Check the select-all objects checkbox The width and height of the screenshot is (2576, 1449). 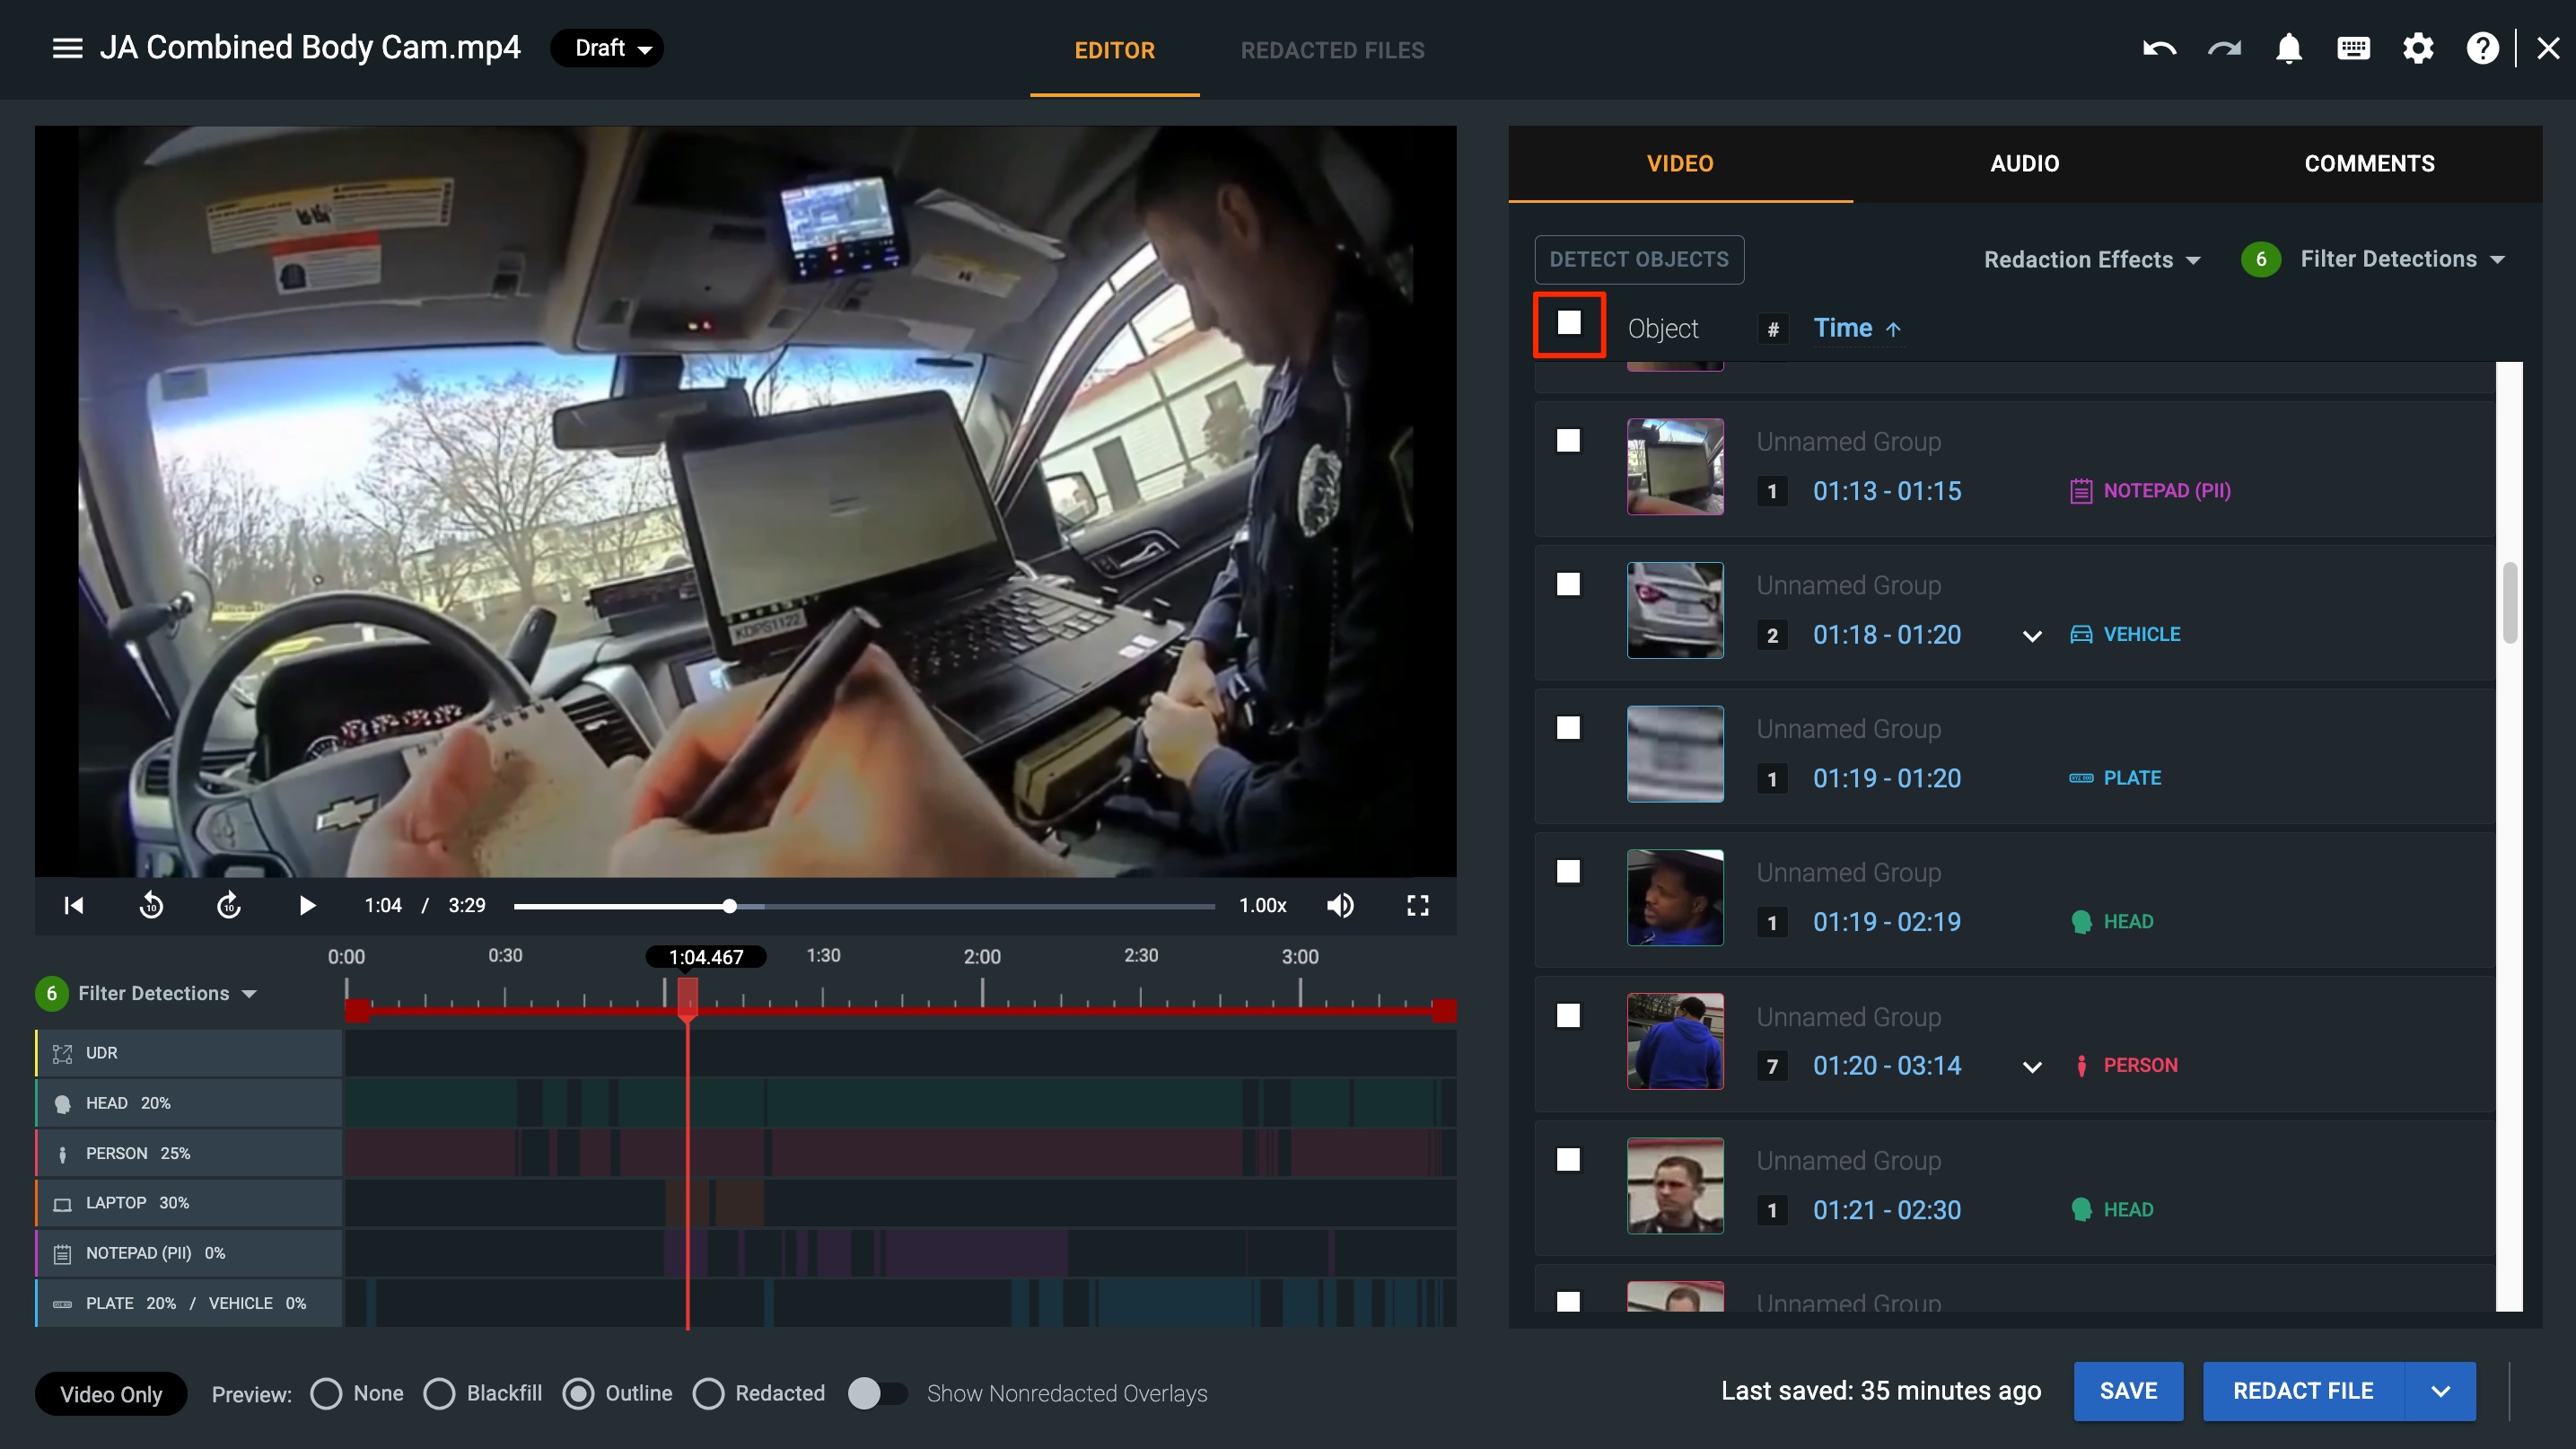[1568, 323]
